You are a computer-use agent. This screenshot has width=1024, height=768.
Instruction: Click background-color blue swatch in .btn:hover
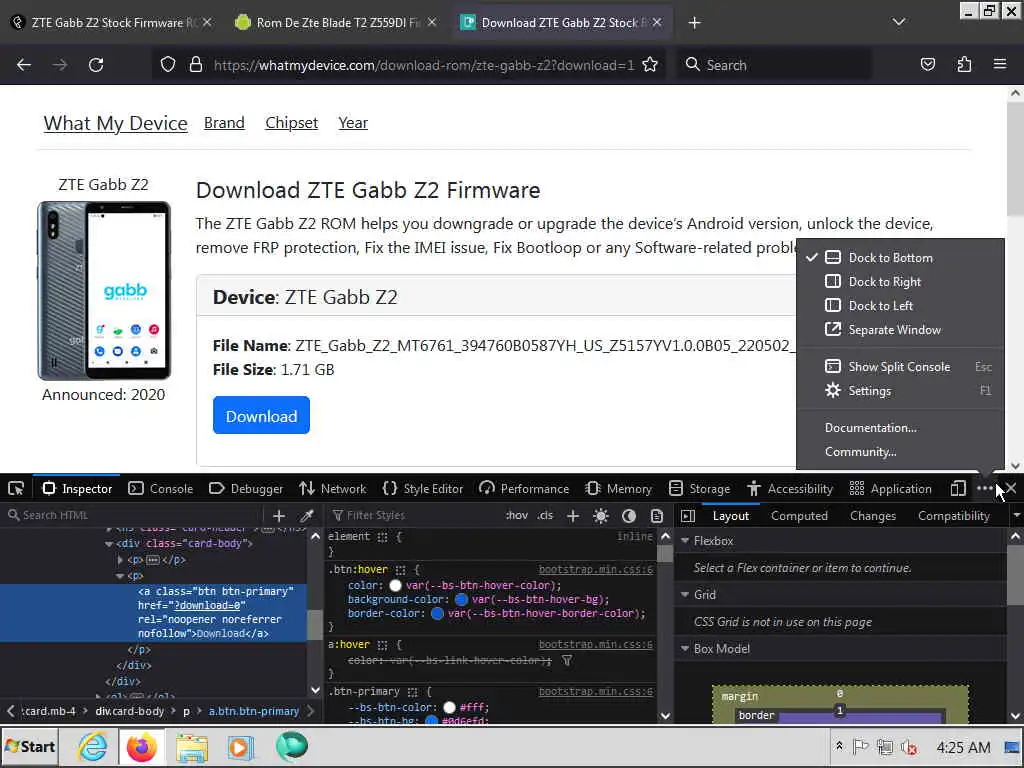pyautogui.click(x=461, y=599)
